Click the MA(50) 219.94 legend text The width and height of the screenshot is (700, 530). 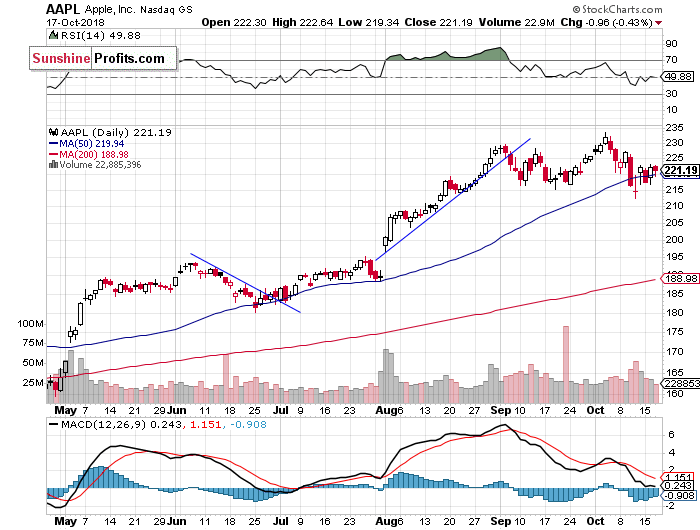92,144
